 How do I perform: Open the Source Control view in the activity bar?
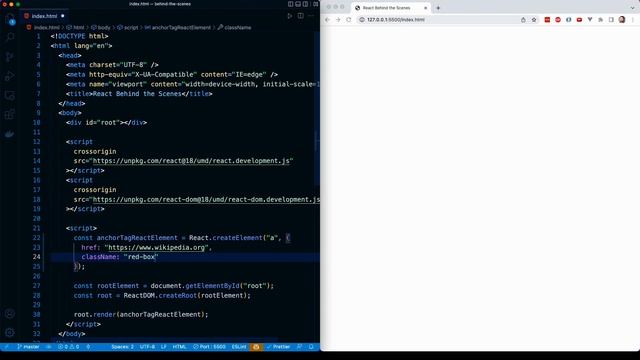point(10,57)
